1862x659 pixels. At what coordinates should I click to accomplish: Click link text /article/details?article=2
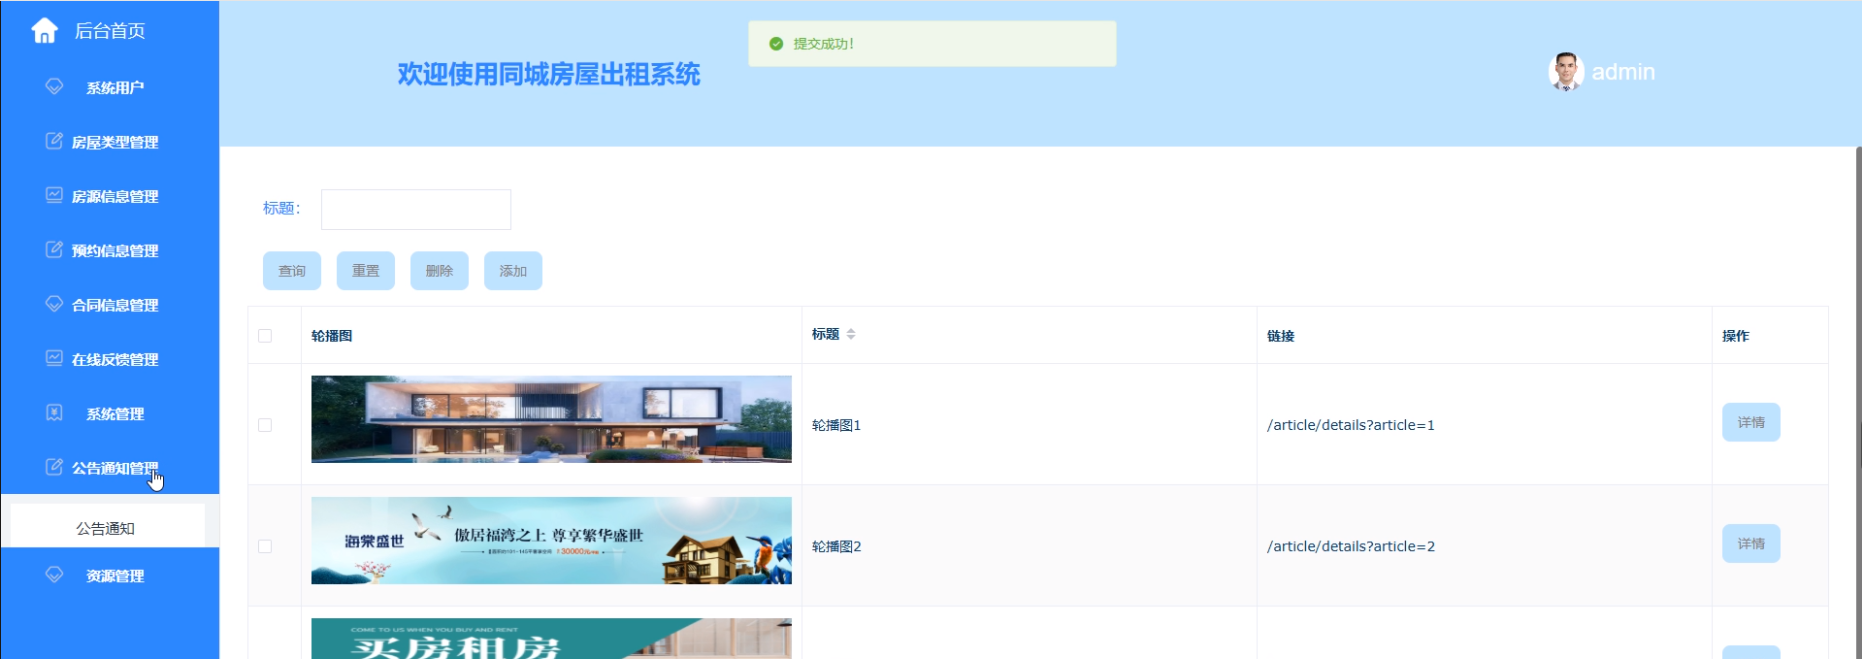click(x=1350, y=546)
